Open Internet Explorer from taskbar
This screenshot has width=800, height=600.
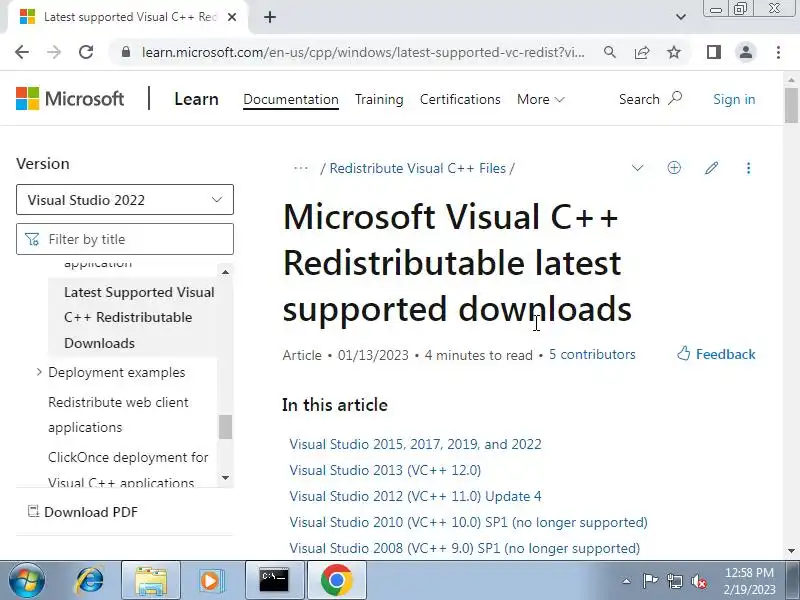point(90,580)
